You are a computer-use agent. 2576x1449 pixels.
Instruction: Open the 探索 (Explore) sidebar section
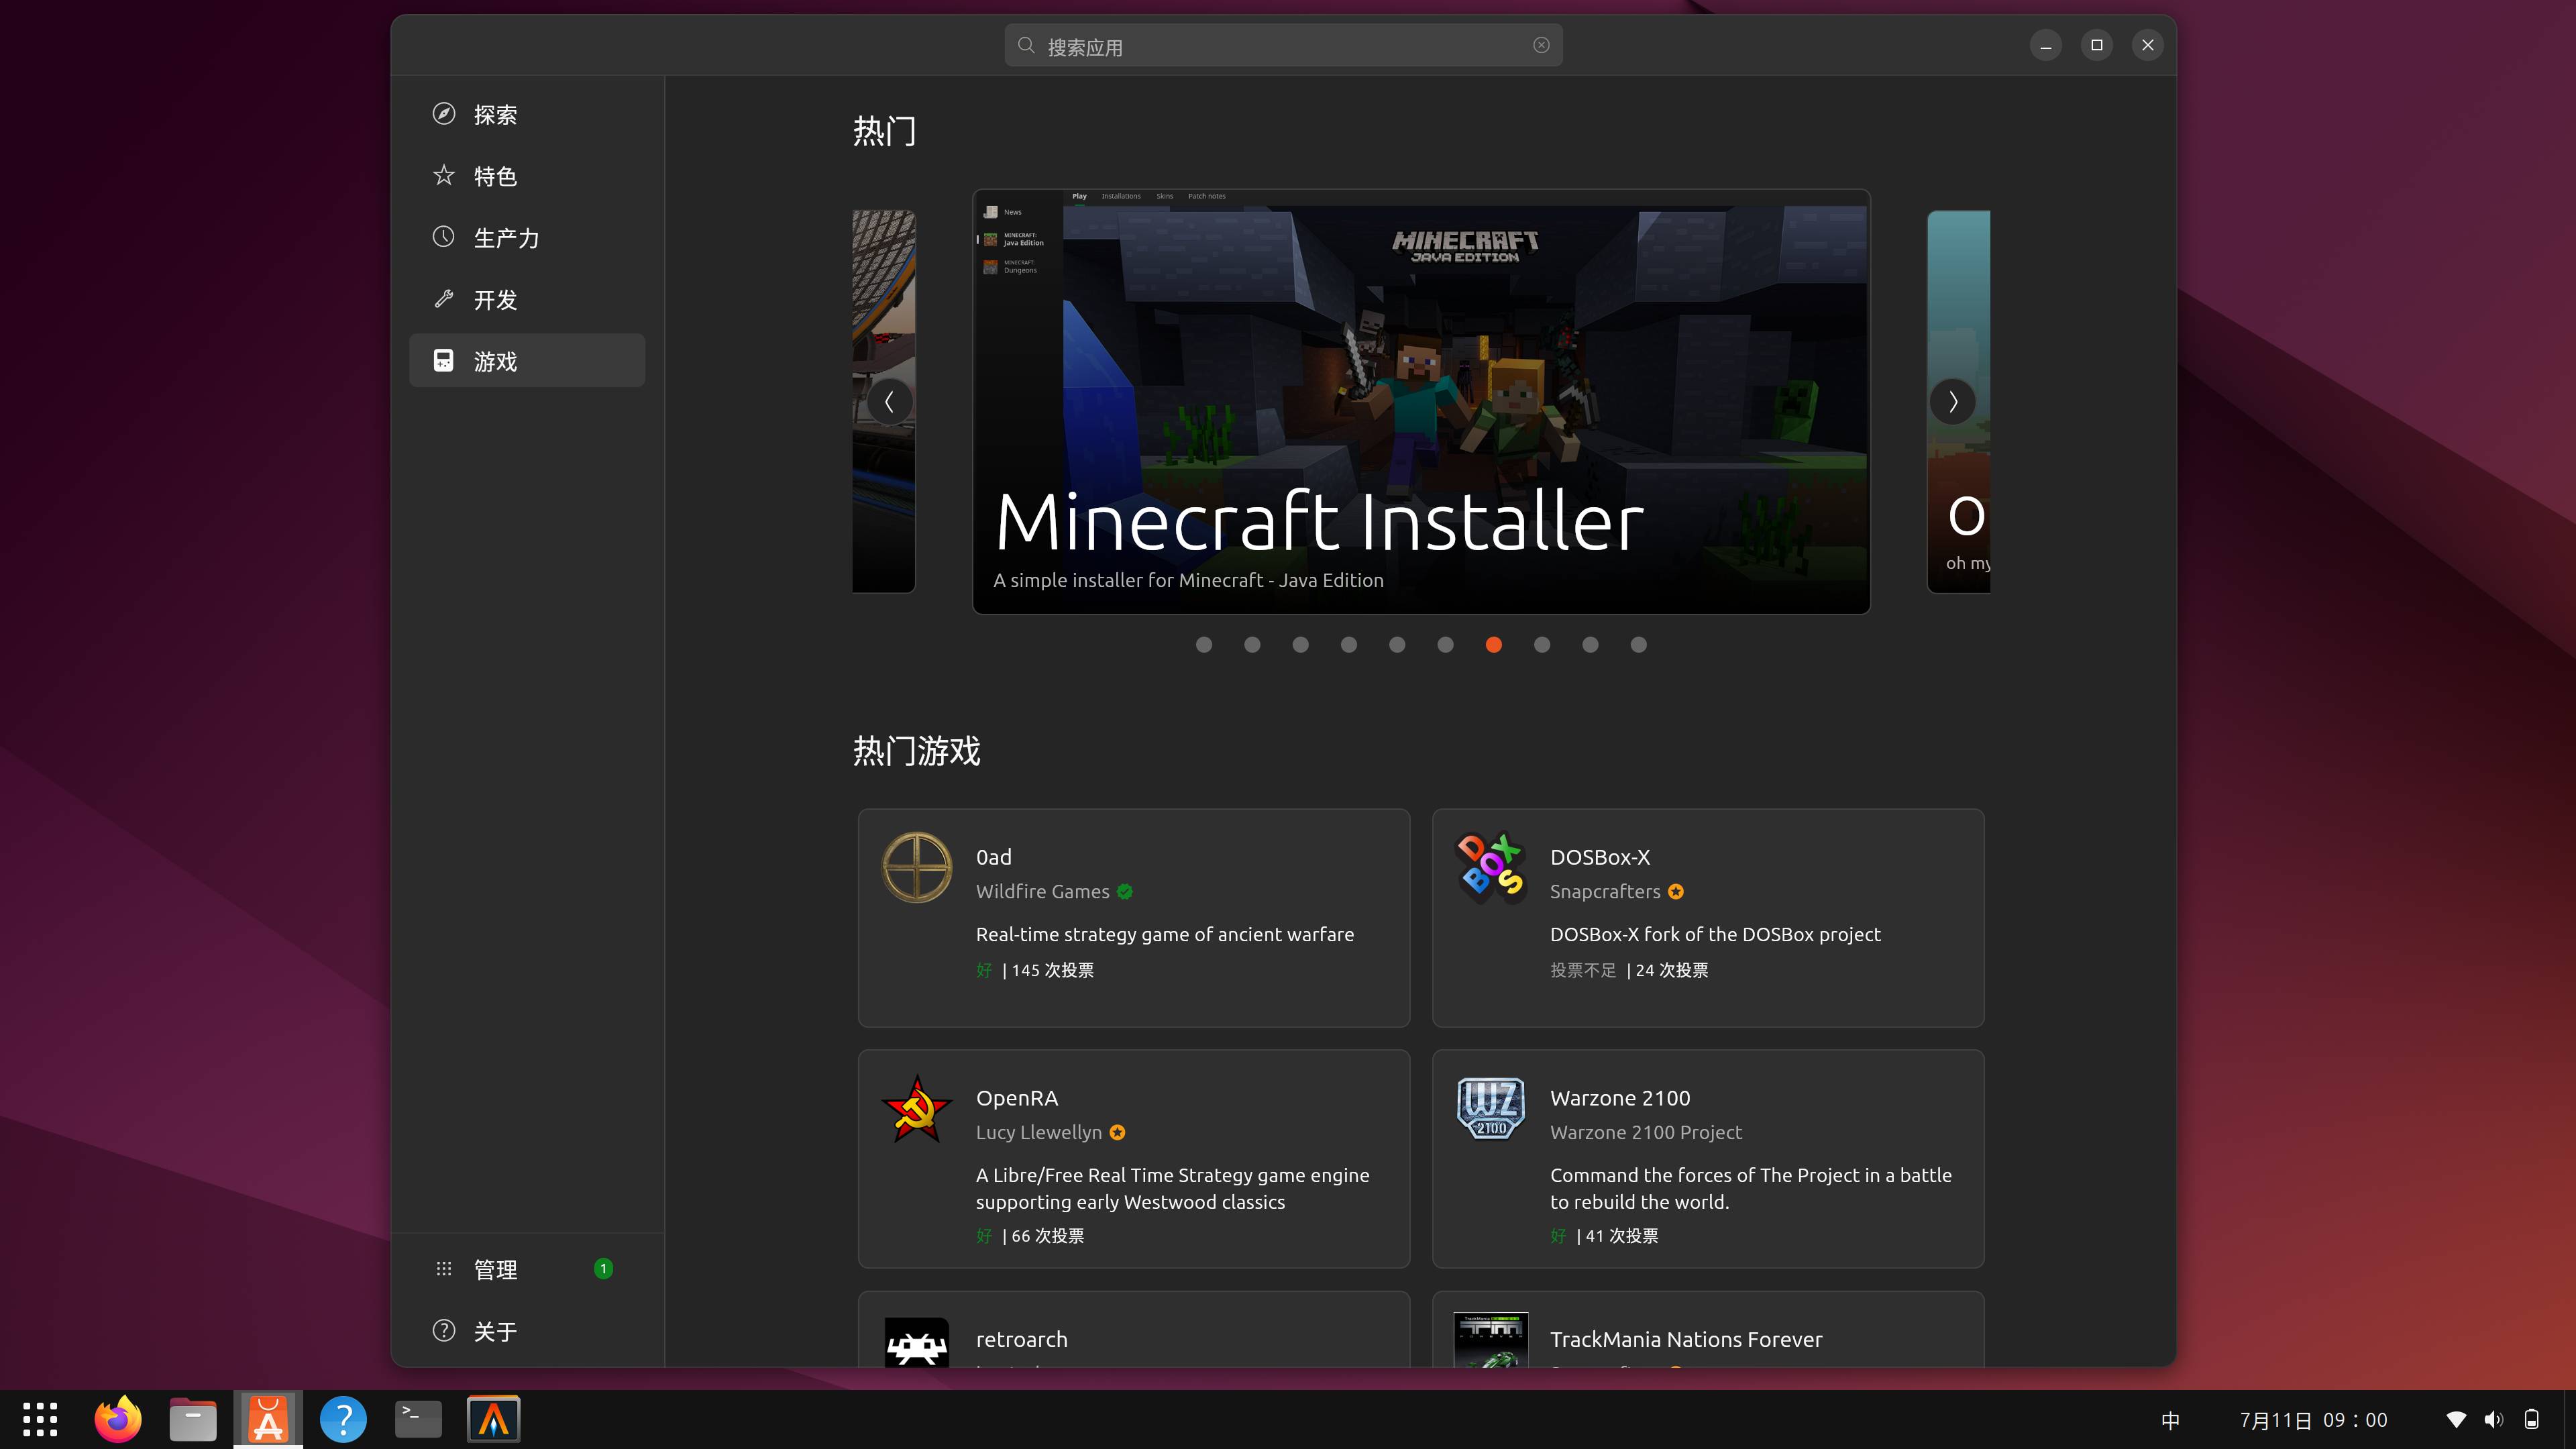click(527, 114)
